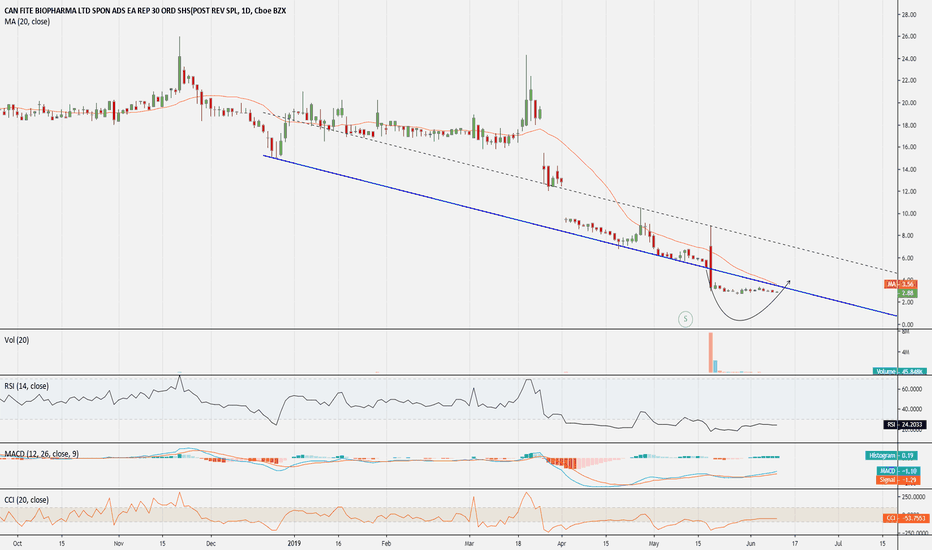
Task: Click the tallest red volume bar
Action: tap(710, 353)
